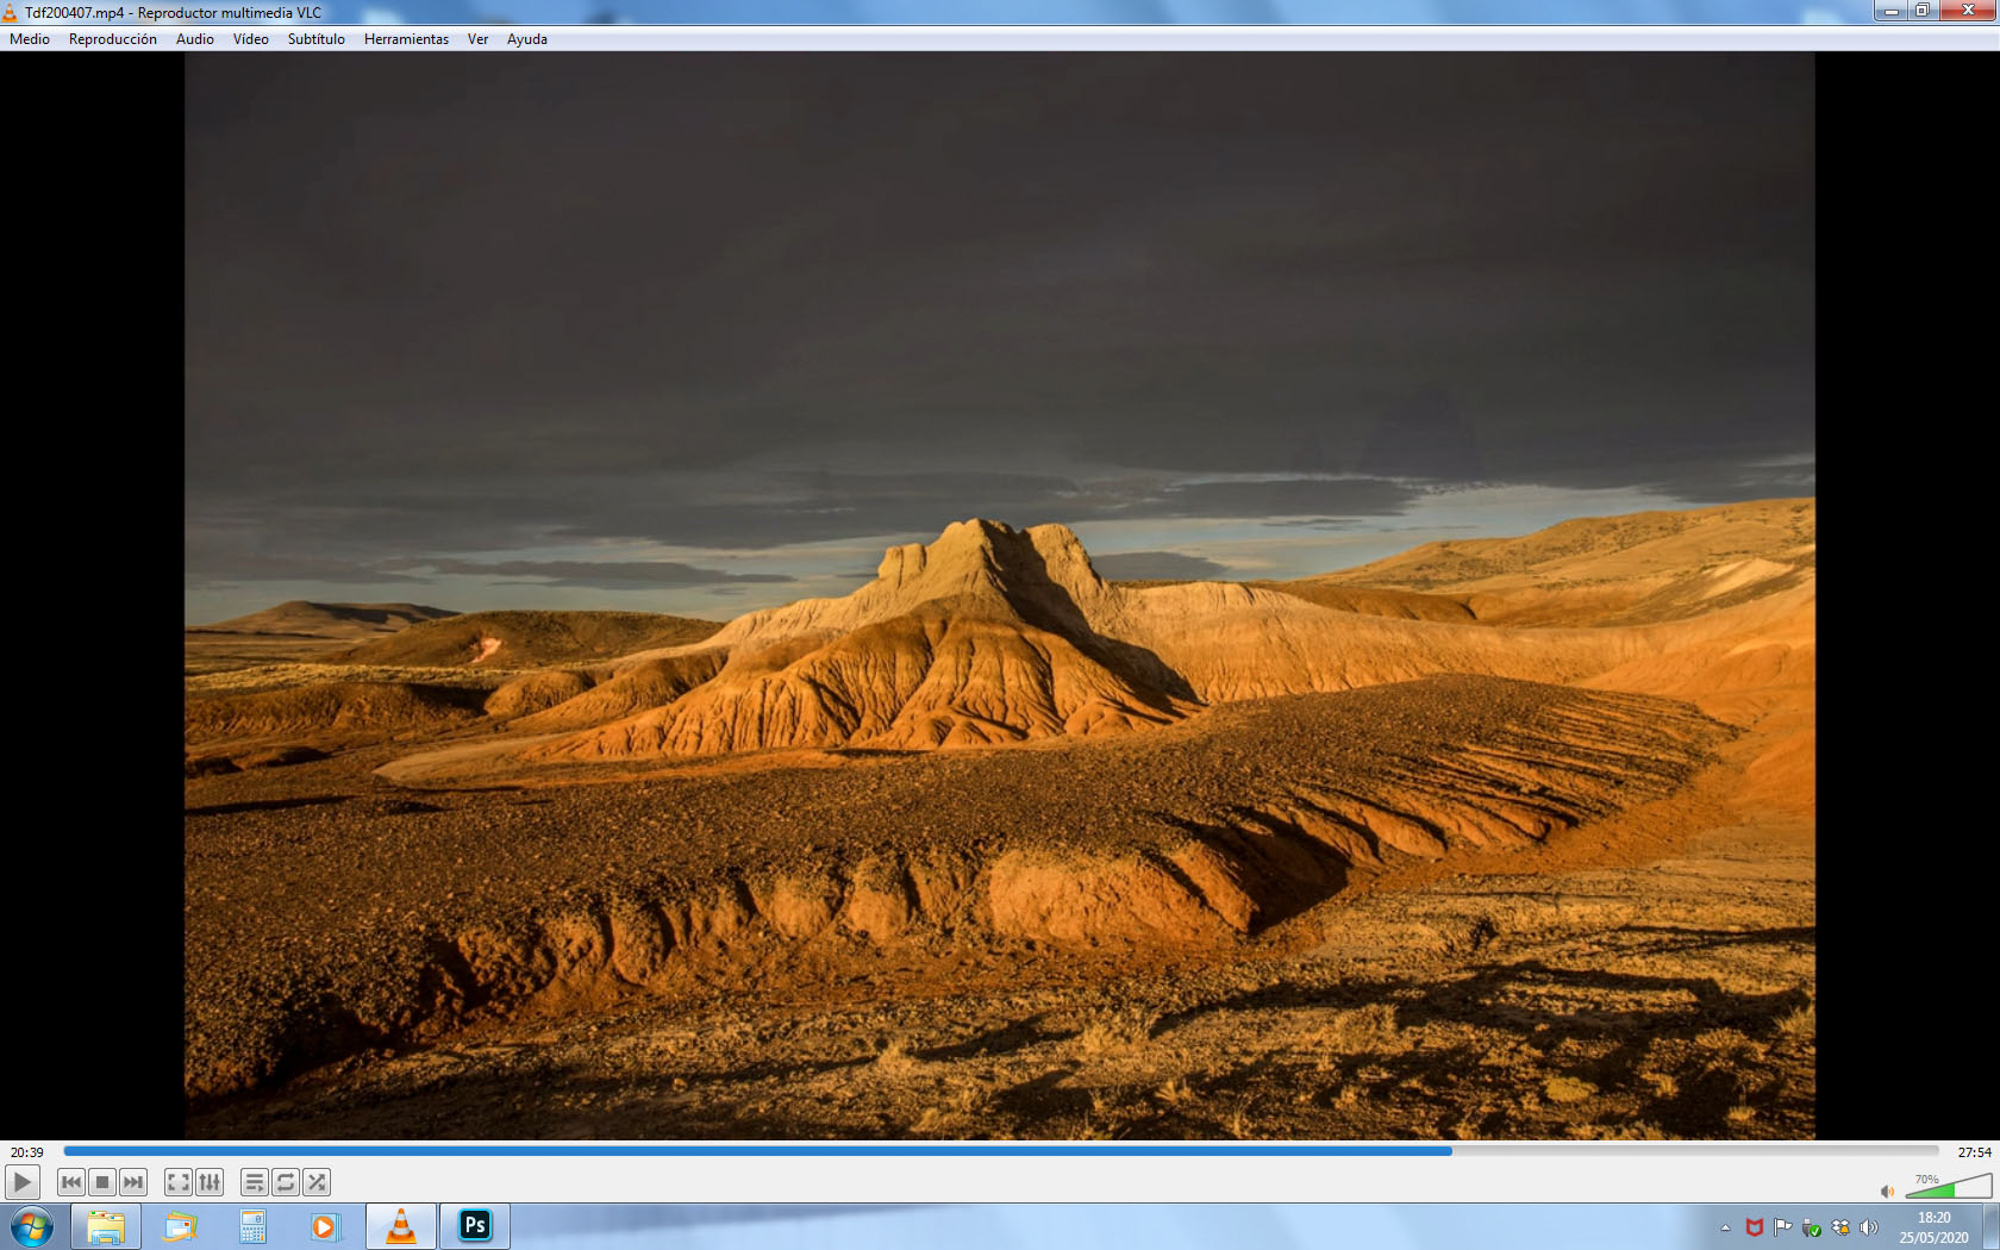The width and height of the screenshot is (2000, 1250).
Task: Open the Herramientas menu
Action: (x=406, y=39)
